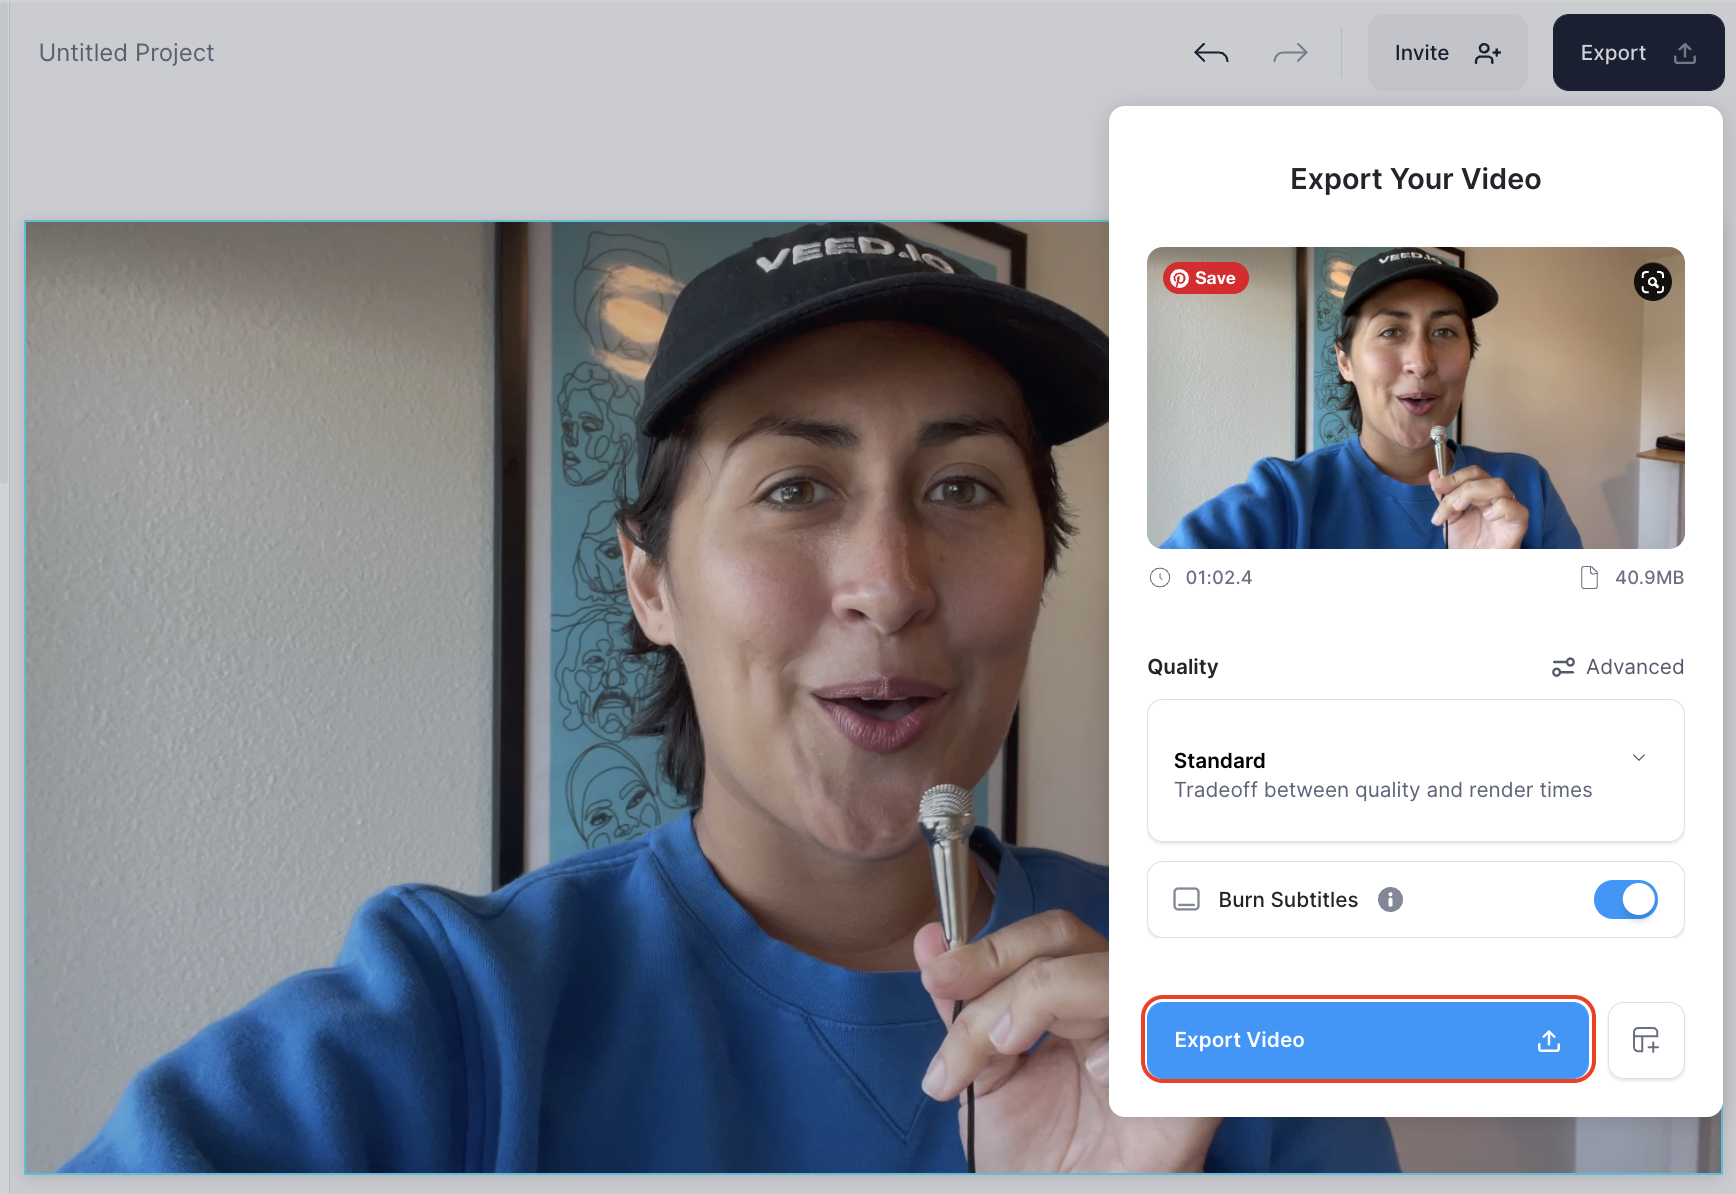The height and width of the screenshot is (1194, 1736).
Task: Click the clock icon beside the duration
Action: pyautogui.click(x=1160, y=577)
